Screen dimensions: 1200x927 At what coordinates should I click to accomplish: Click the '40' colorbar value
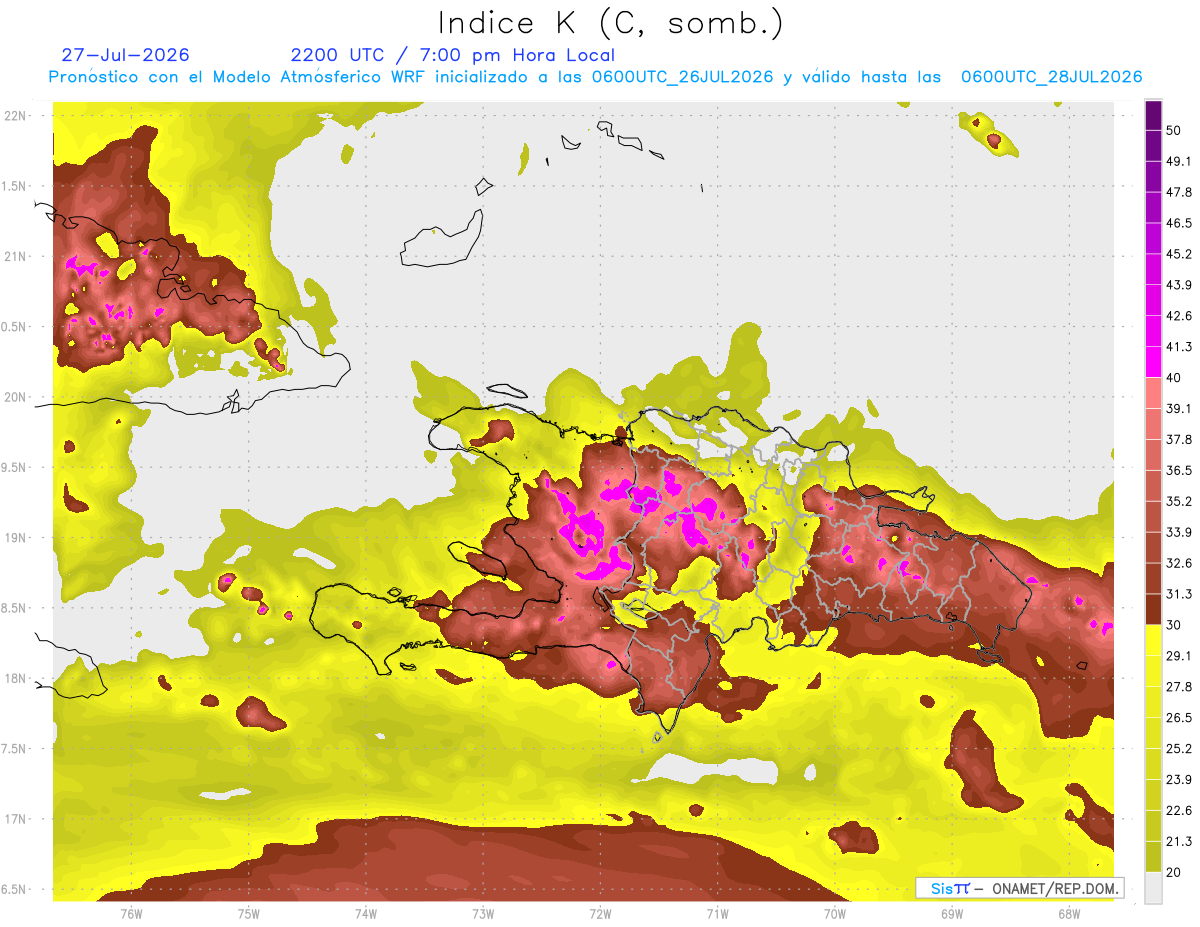coord(1173,378)
